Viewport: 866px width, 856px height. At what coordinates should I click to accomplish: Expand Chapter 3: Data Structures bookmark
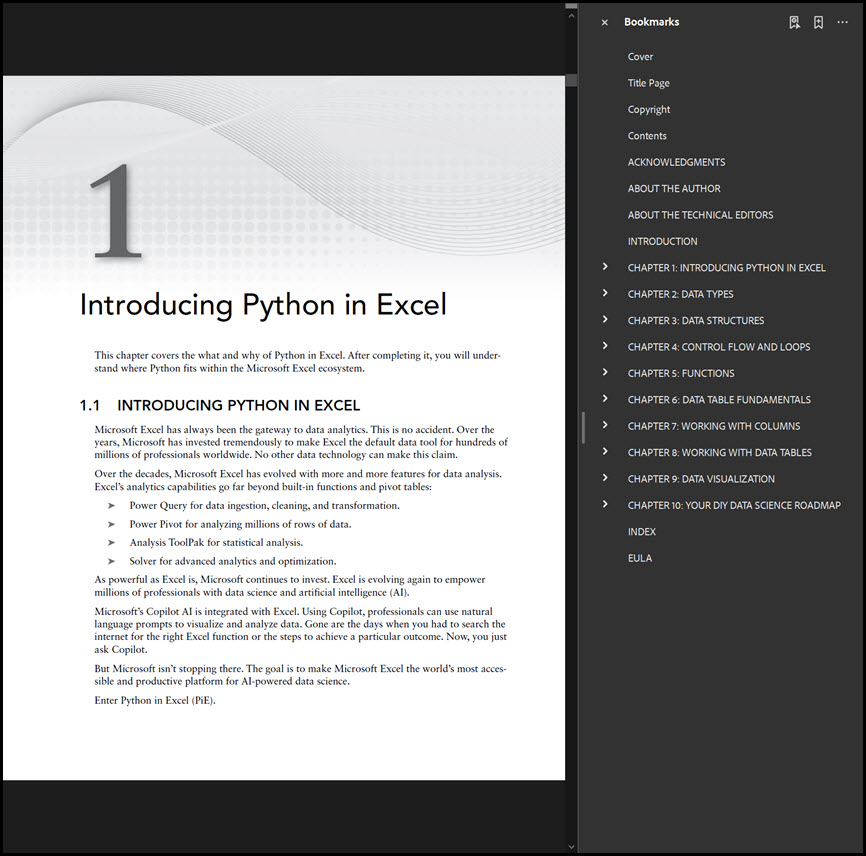(605, 320)
